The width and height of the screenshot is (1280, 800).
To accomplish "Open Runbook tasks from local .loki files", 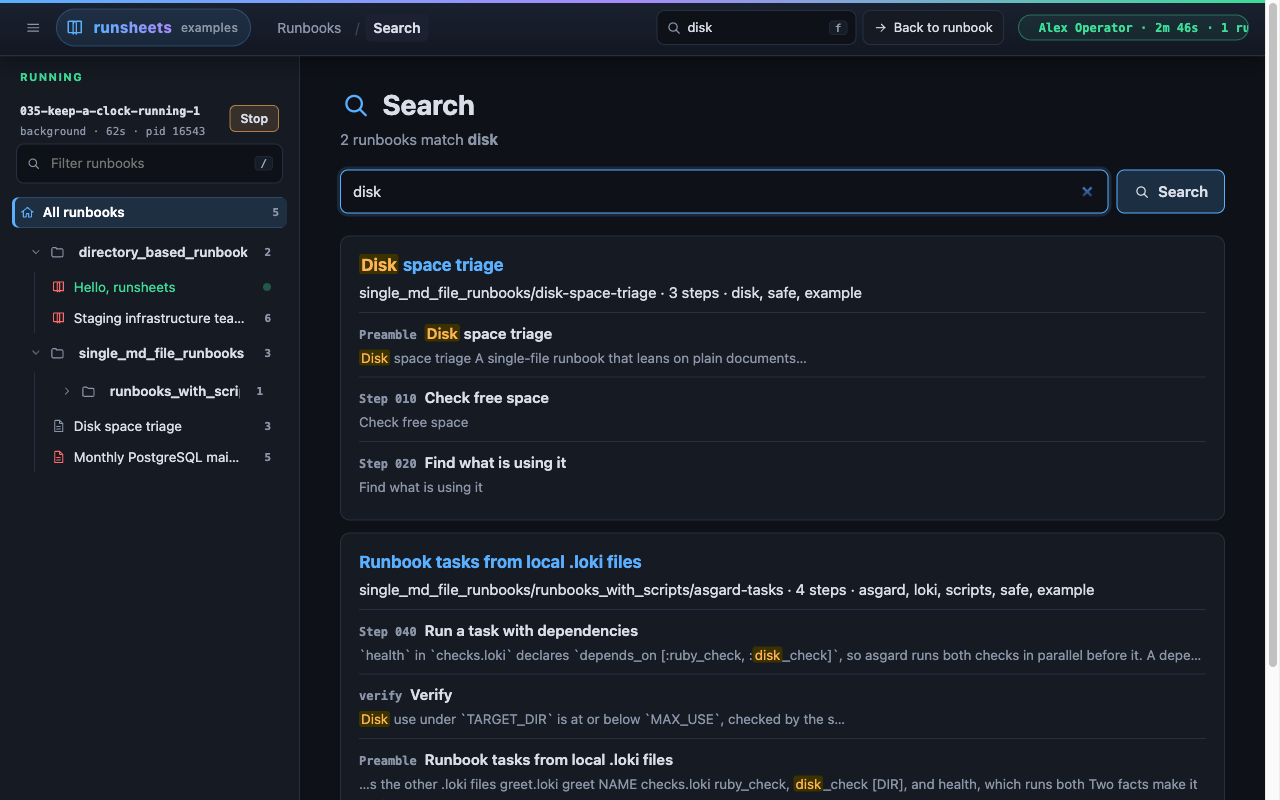I will click(x=500, y=562).
